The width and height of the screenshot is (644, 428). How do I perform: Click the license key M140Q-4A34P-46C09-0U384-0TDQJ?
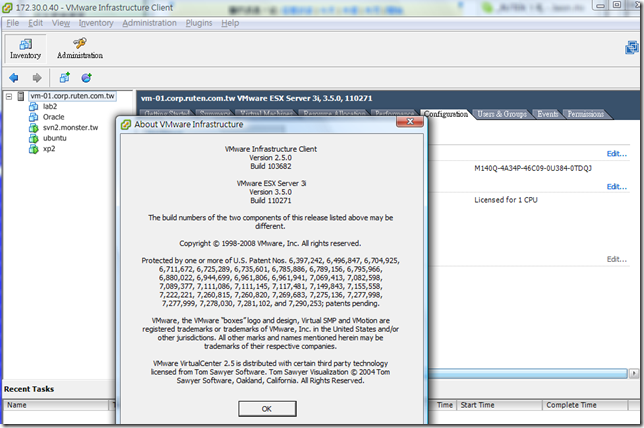533,168
